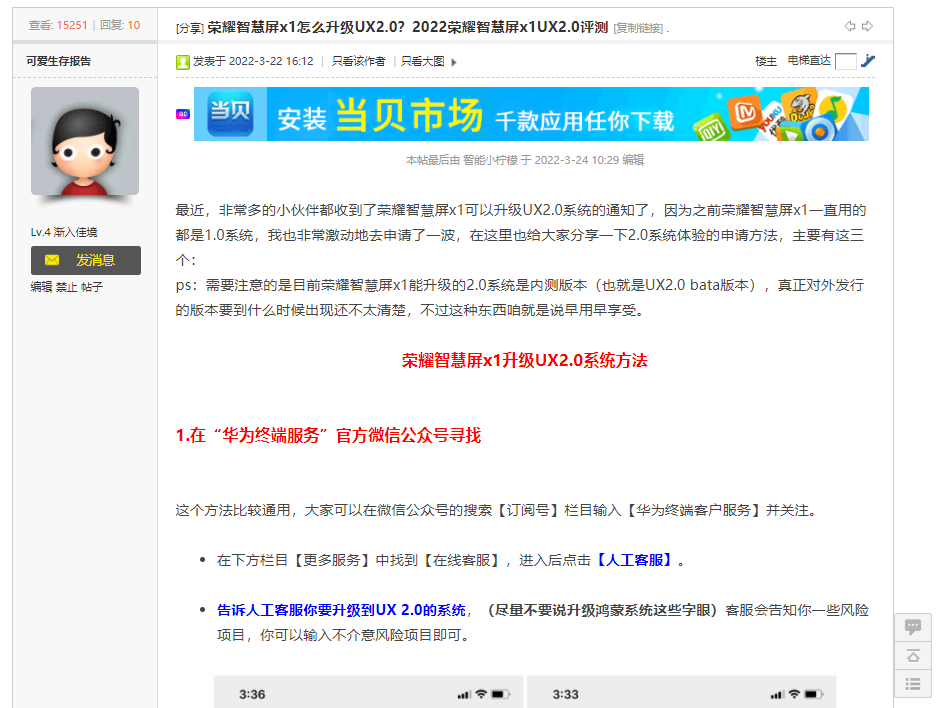This screenshot has width=952, height=708.
Task: Click the floating back-to-top icon
Action: click(913, 656)
